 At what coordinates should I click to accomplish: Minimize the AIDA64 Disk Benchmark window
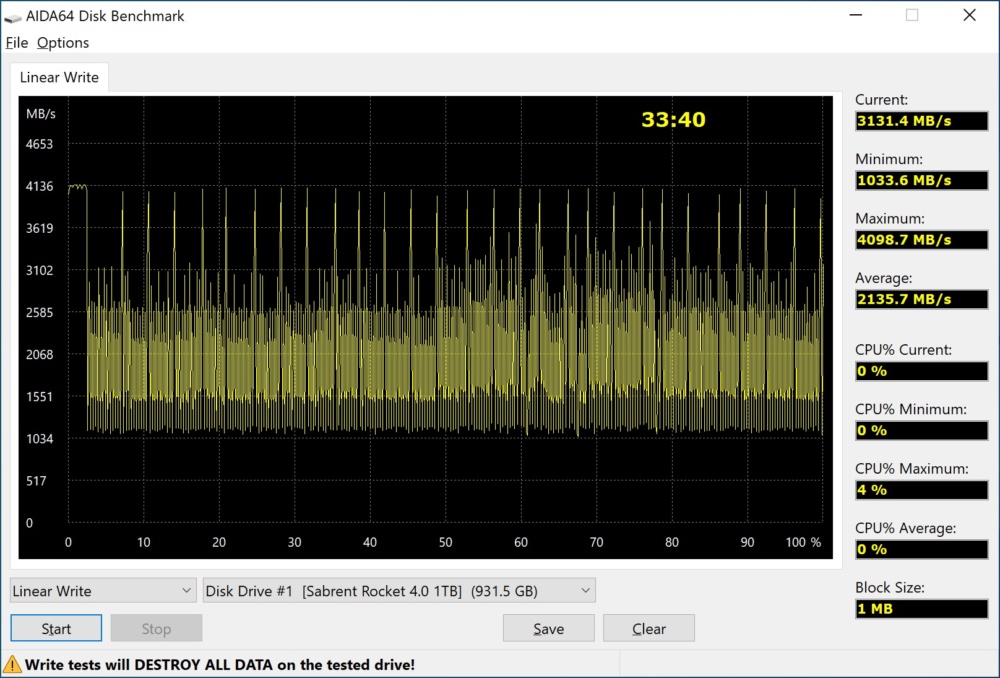tap(856, 15)
